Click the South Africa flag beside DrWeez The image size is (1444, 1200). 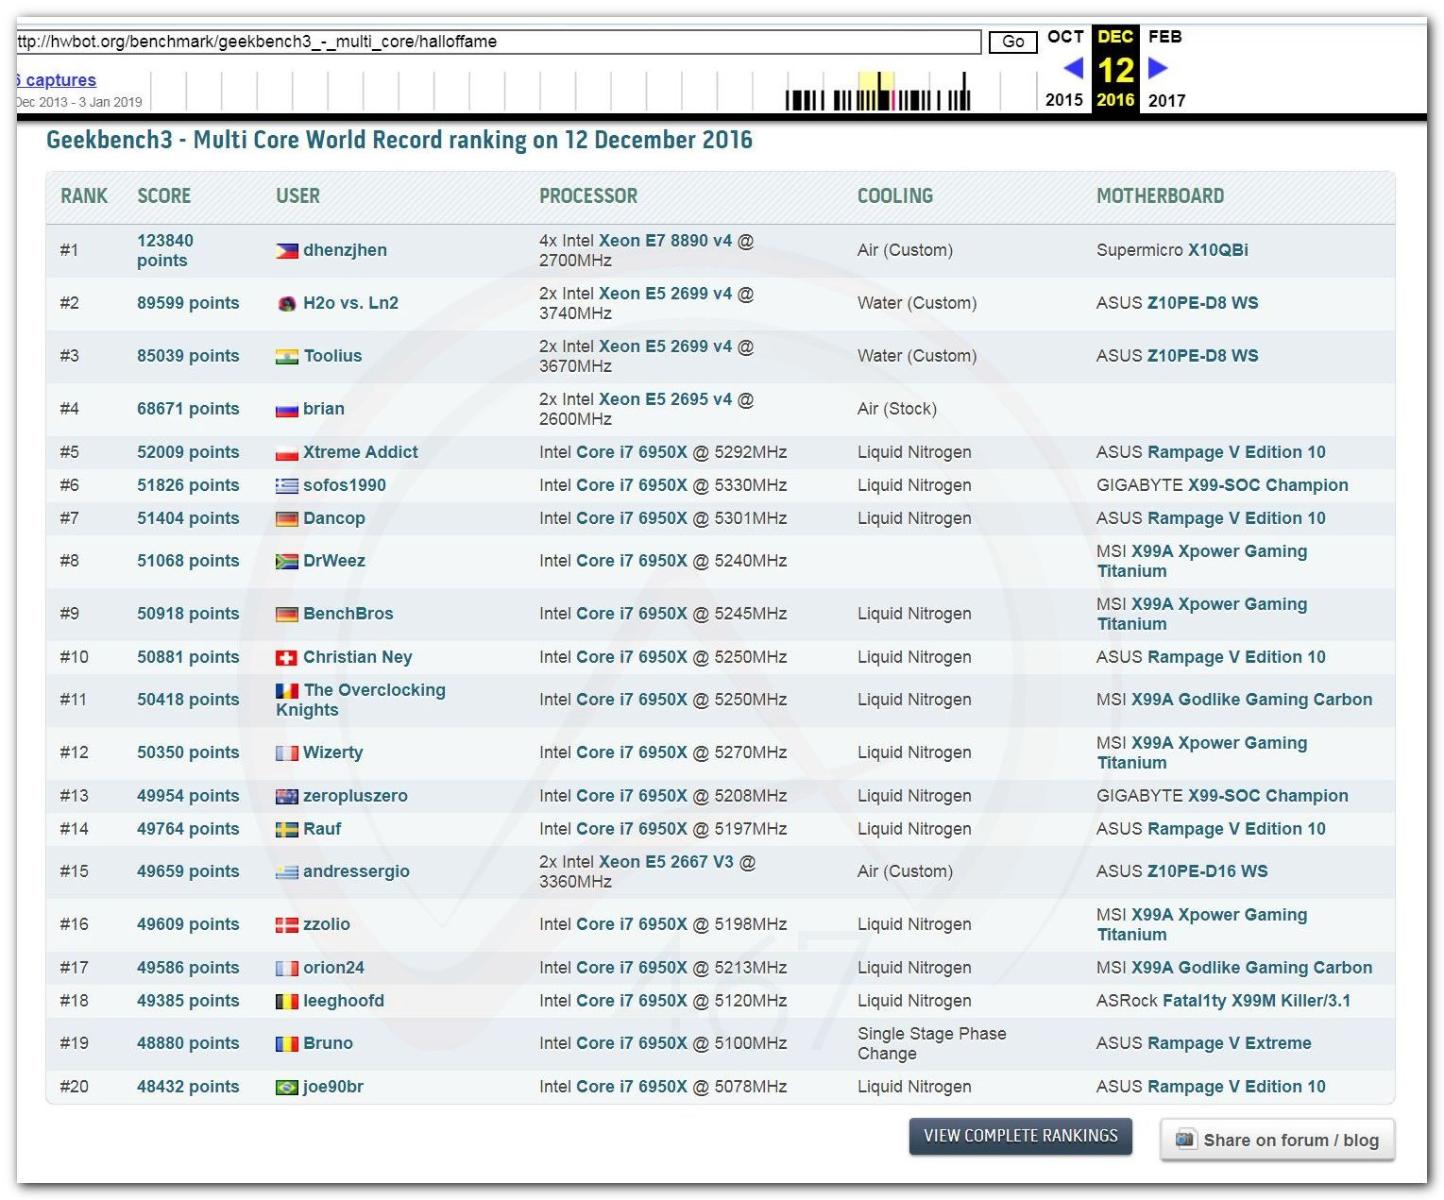[287, 562]
